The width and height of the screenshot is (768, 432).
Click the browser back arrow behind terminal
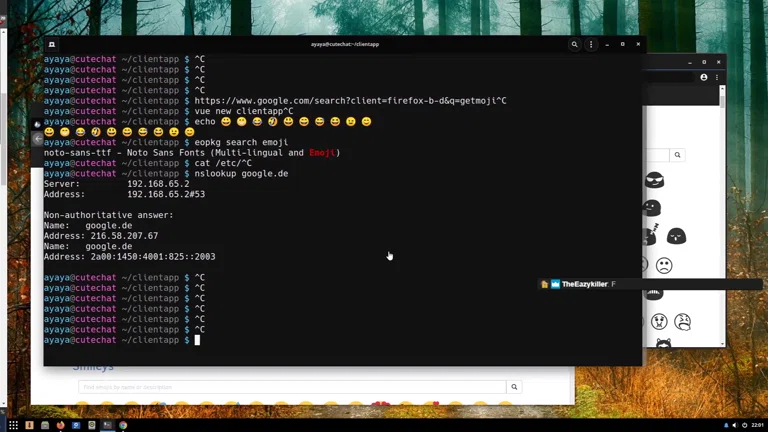coord(38,139)
